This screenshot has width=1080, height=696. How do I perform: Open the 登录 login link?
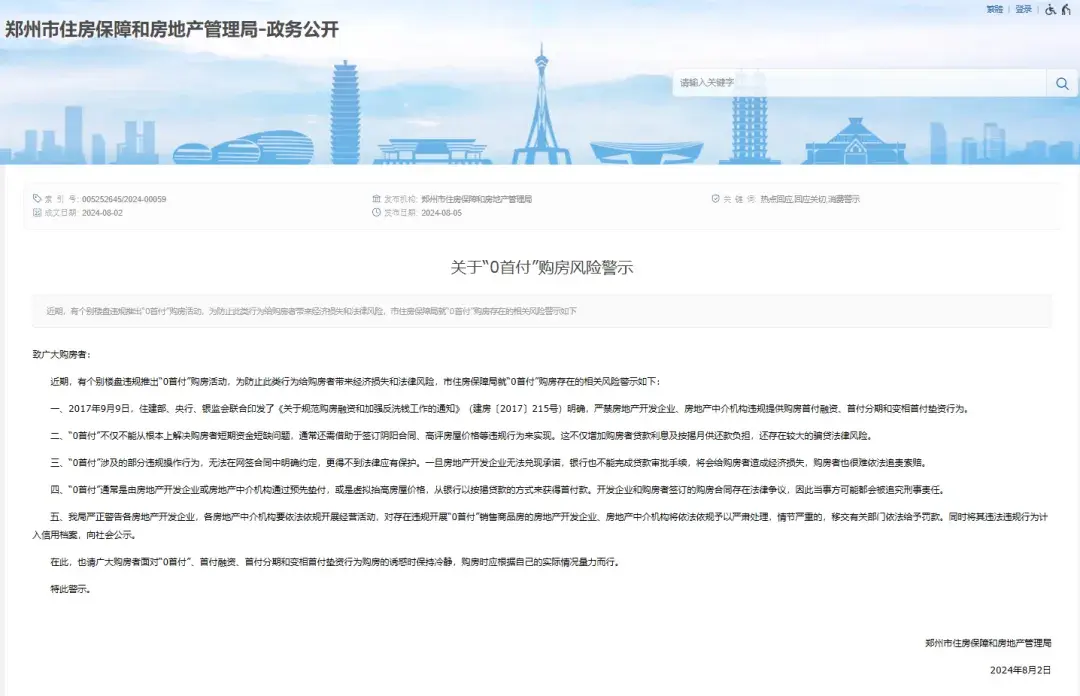coord(1023,10)
